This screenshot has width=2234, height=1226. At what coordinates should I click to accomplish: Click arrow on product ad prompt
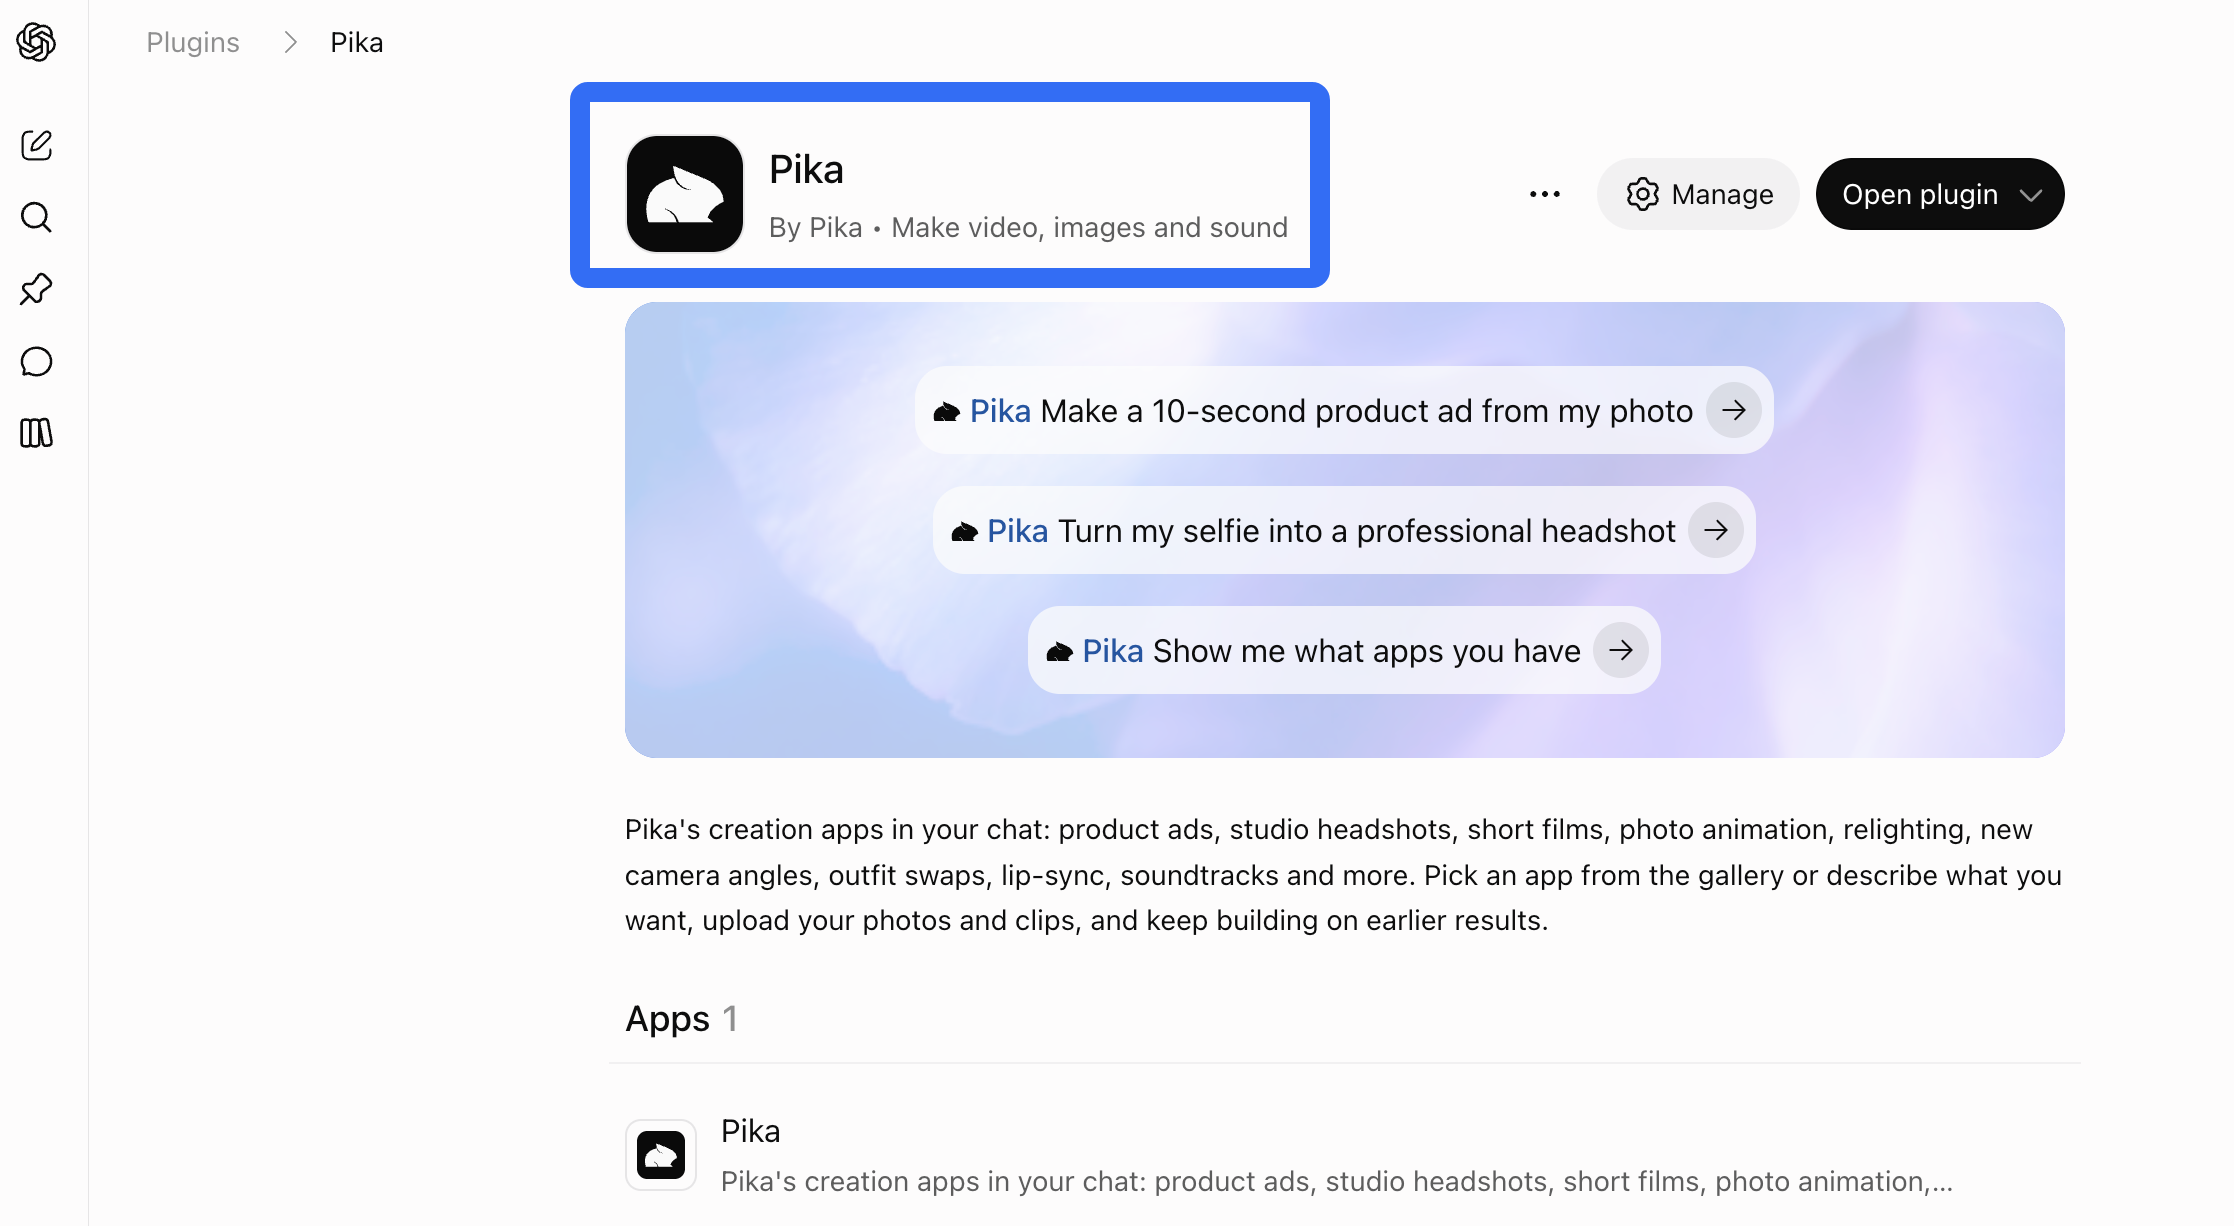click(1734, 410)
